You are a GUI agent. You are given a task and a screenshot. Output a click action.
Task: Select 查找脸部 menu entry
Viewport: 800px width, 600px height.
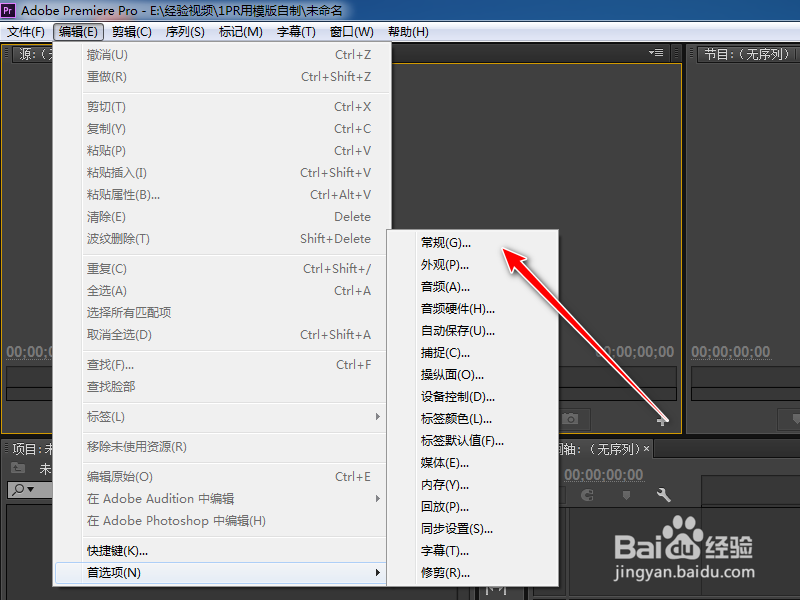(220, 387)
